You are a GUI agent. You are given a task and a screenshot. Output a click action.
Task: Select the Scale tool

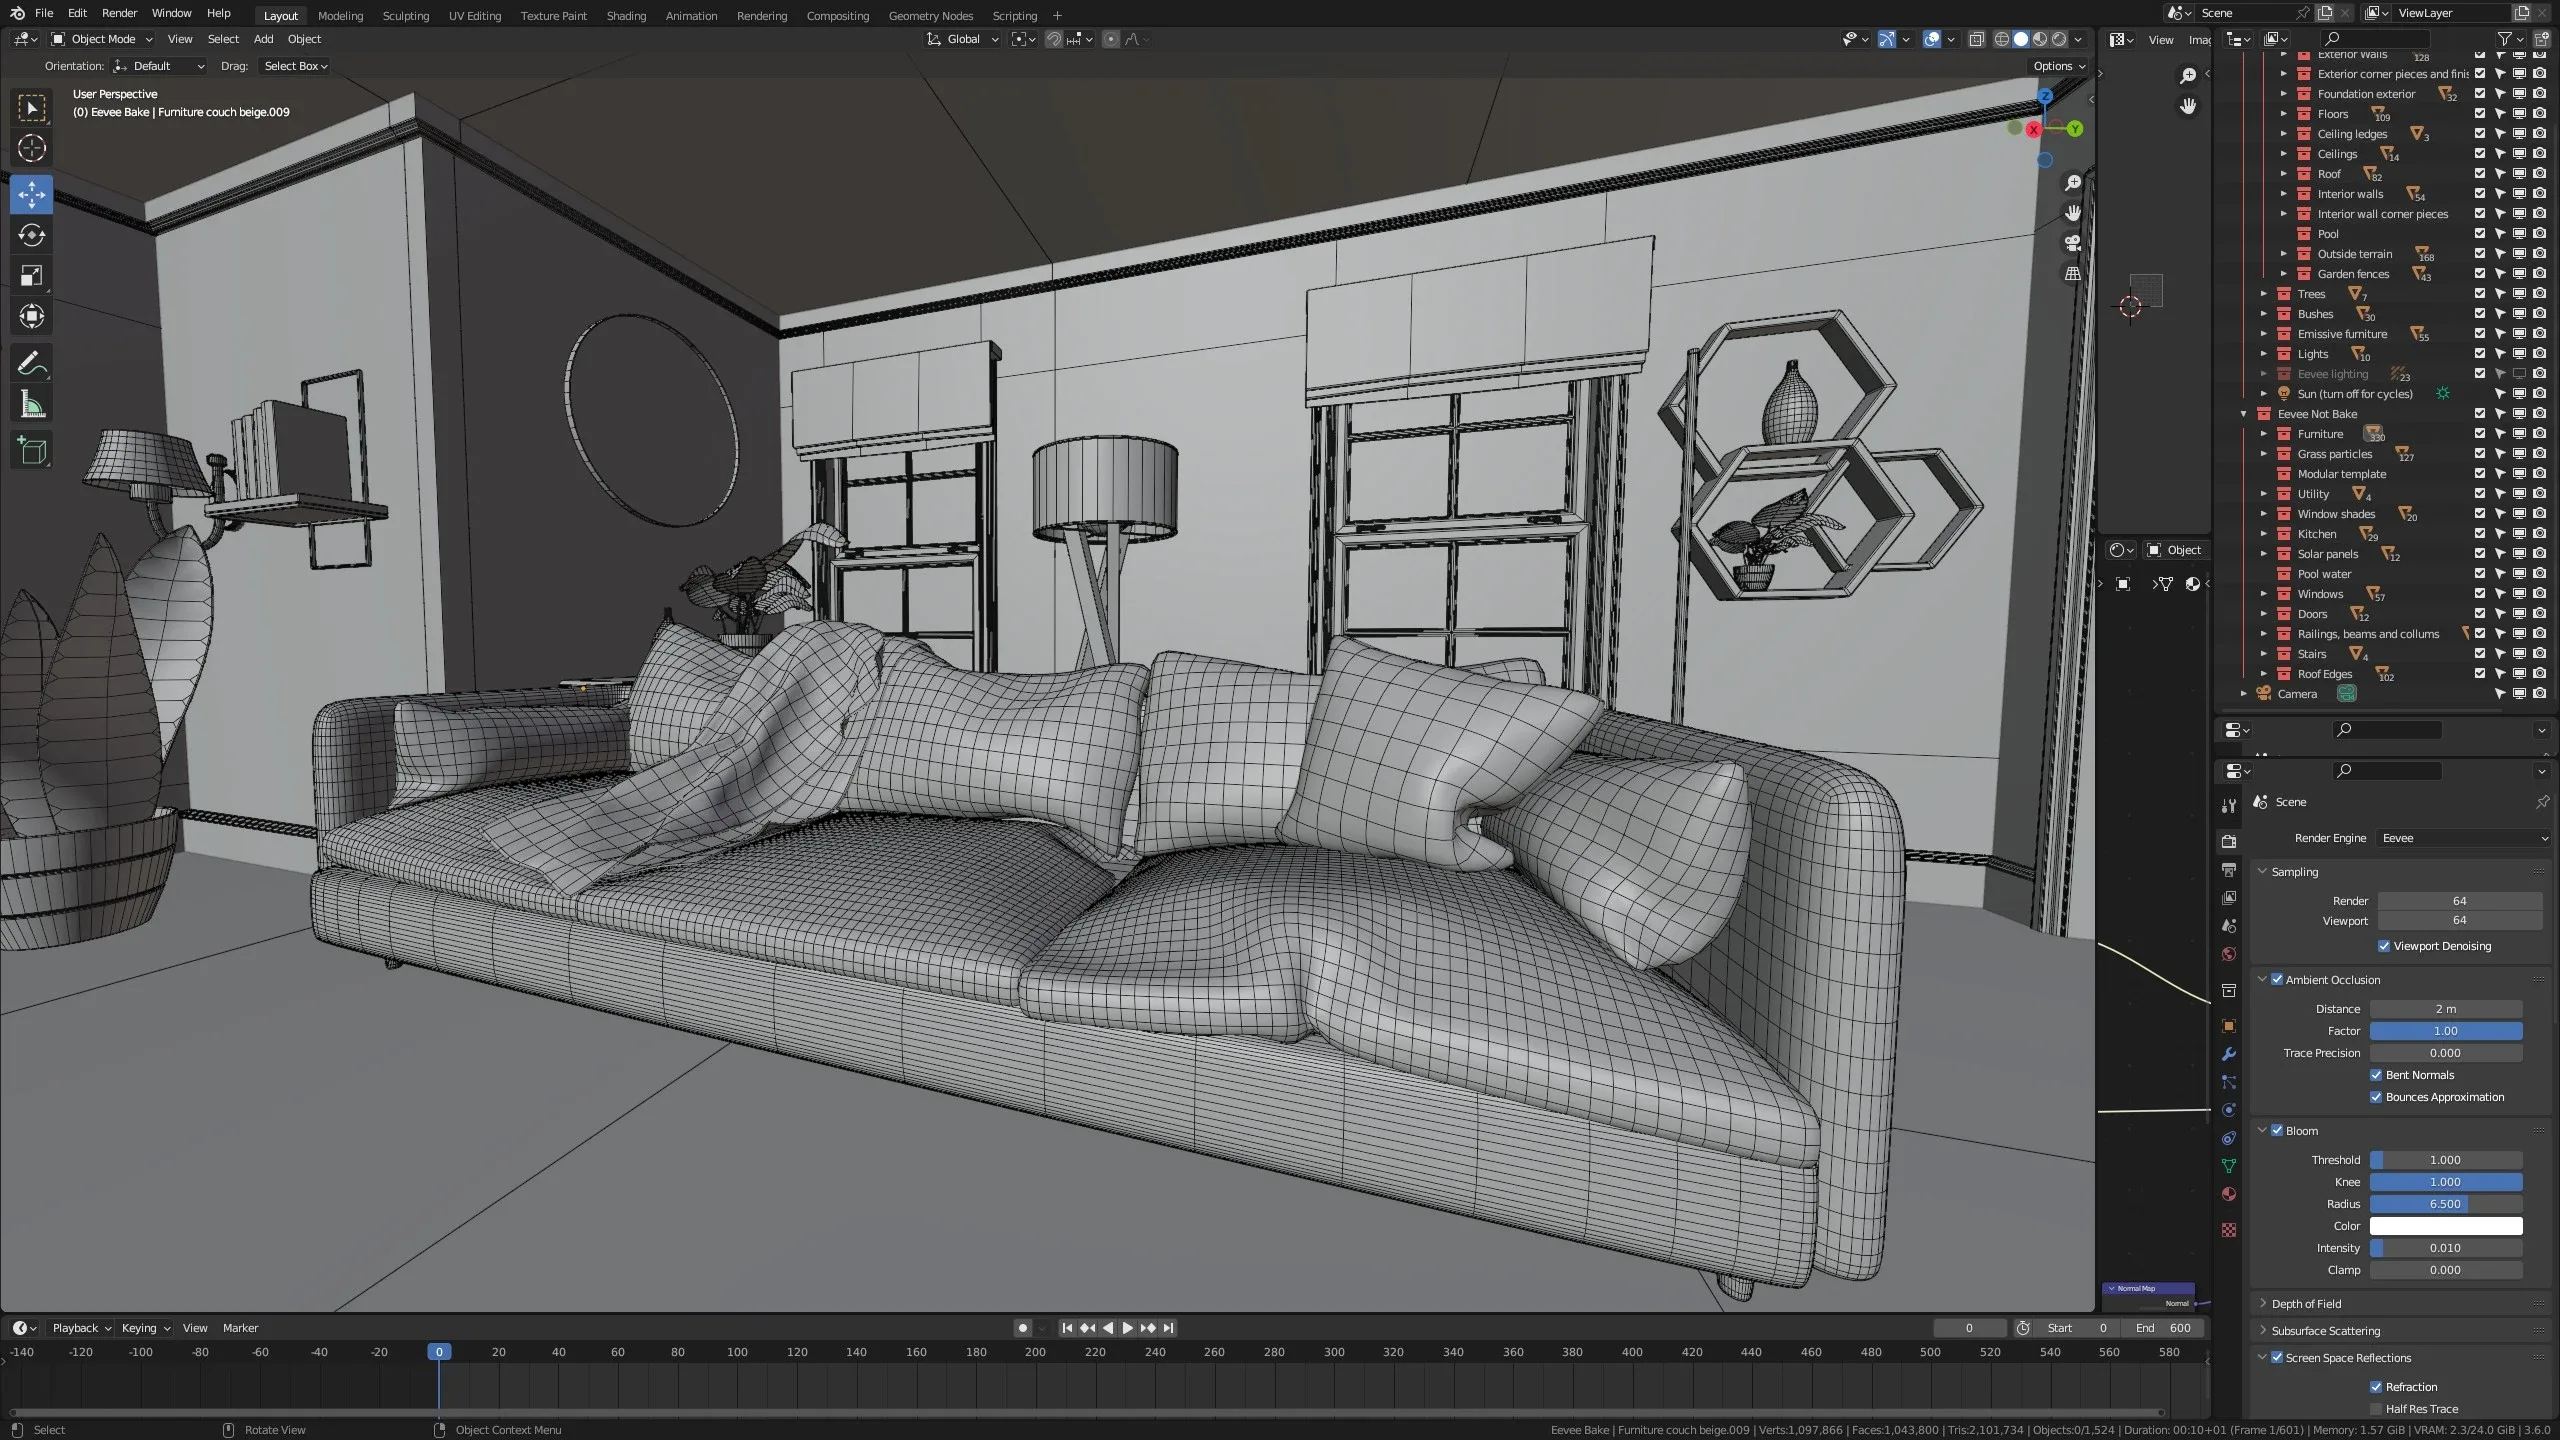(31, 276)
